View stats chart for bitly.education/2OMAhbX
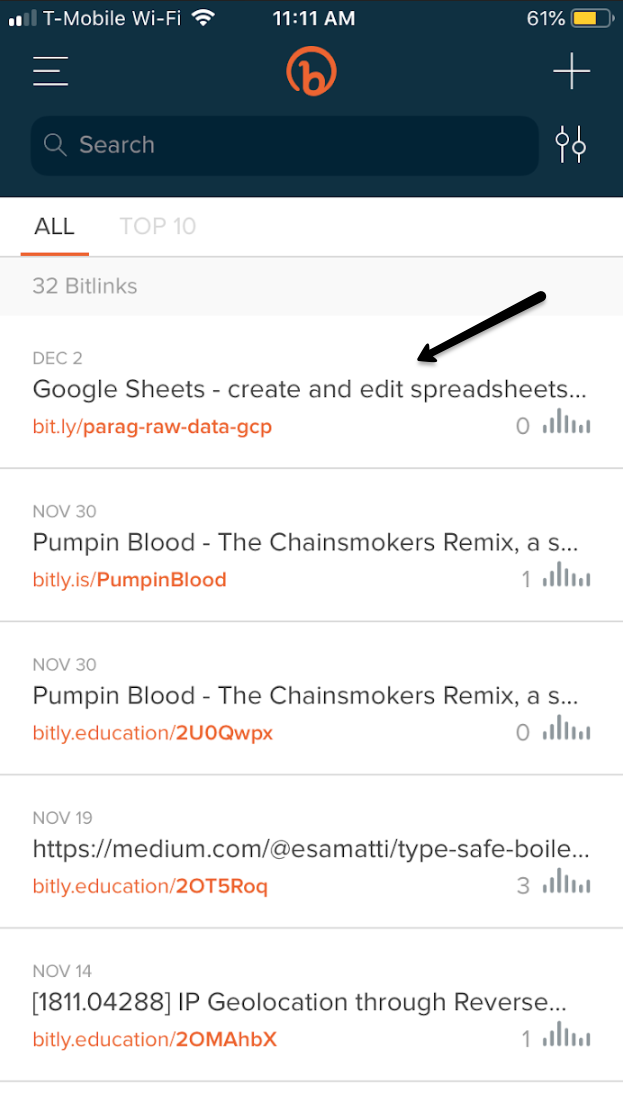The height and width of the screenshot is (1106, 623). pos(567,1033)
